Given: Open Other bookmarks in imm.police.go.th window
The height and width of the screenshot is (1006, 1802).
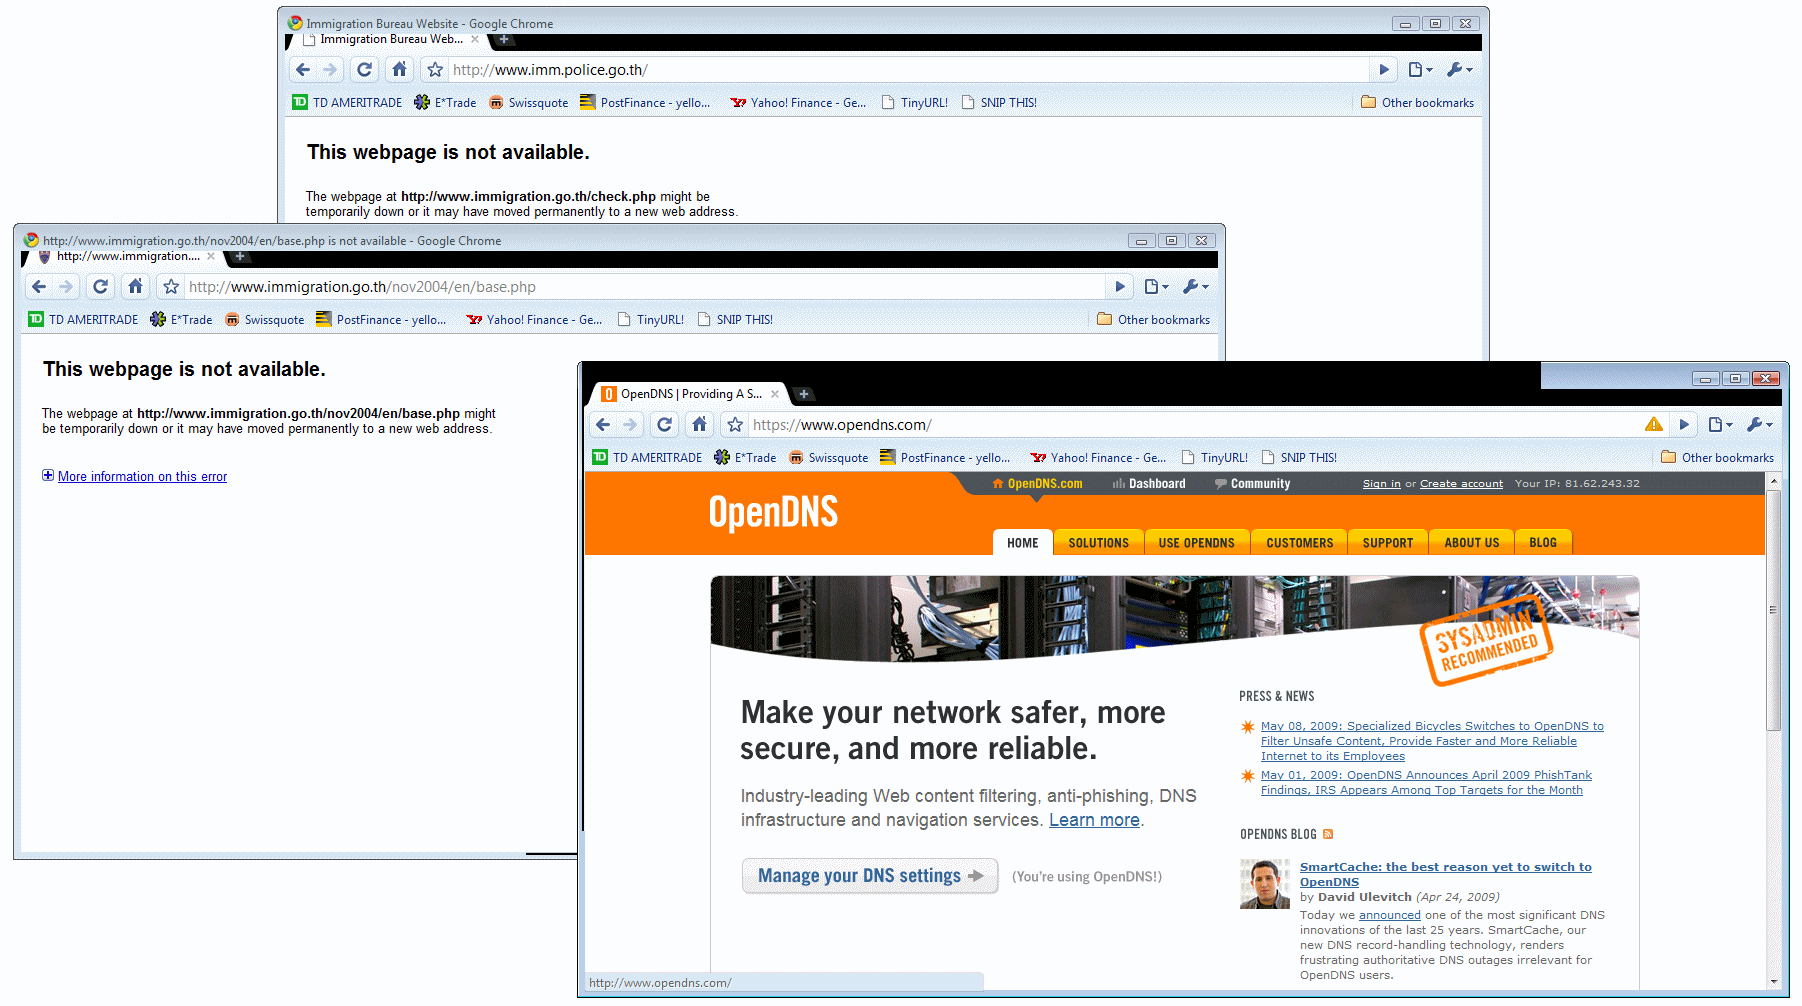Looking at the screenshot, I should 1417,102.
